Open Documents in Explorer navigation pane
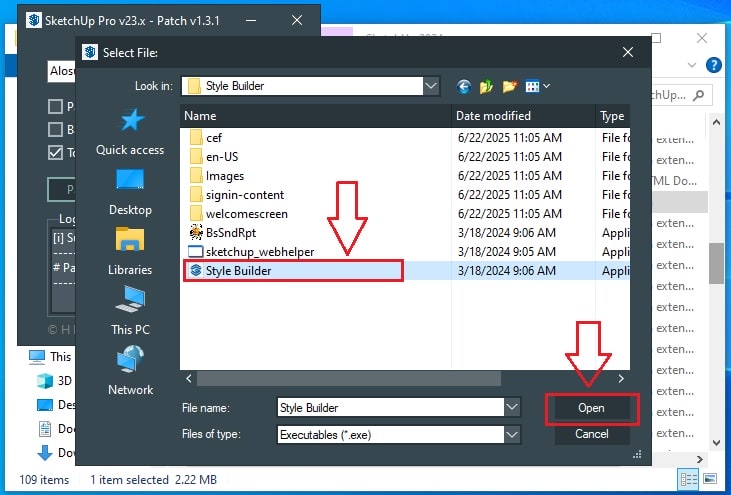Image resolution: width=731 pixels, height=495 pixels. 56,428
